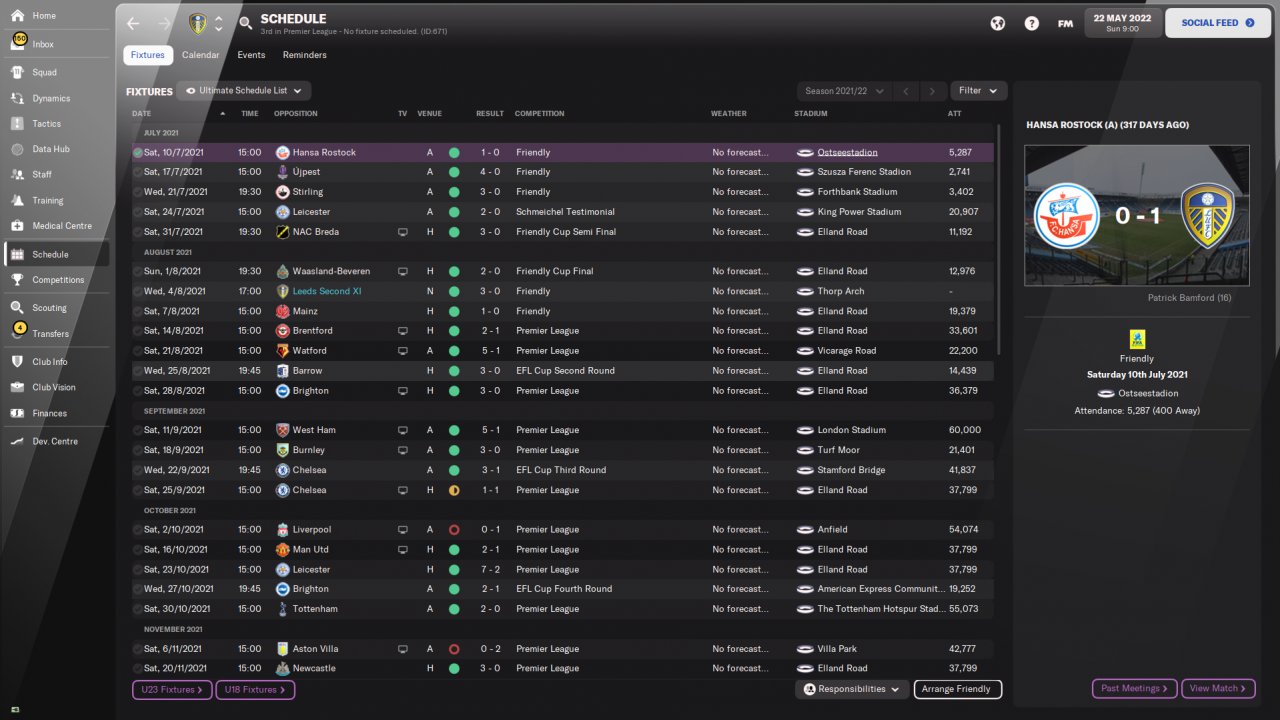
Task: Go to Squad via its shirt icon
Action: click(17, 72)
